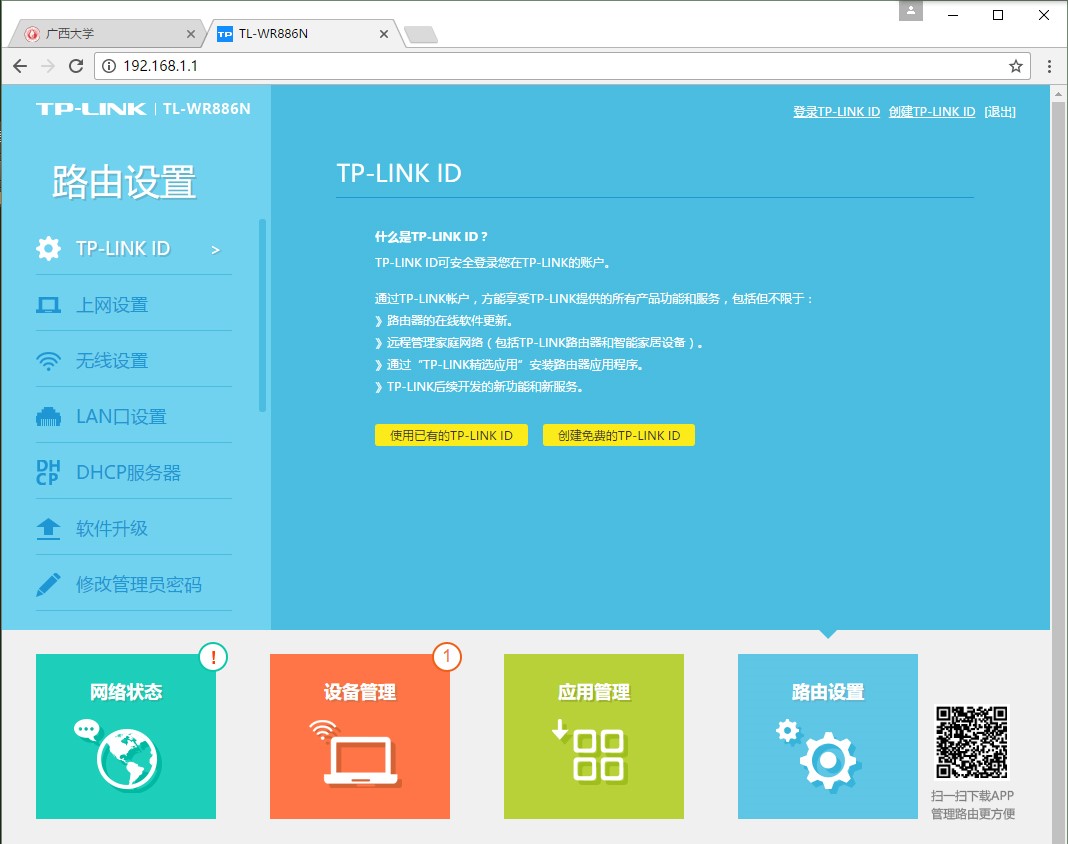Click the LAN口设置 port icon
The image size is (1068, 844).
tap(48, 417)
